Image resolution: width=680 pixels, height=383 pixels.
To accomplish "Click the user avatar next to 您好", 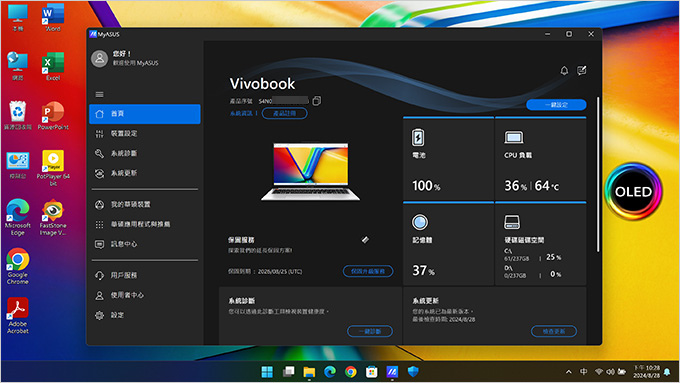I will (99, 58).
